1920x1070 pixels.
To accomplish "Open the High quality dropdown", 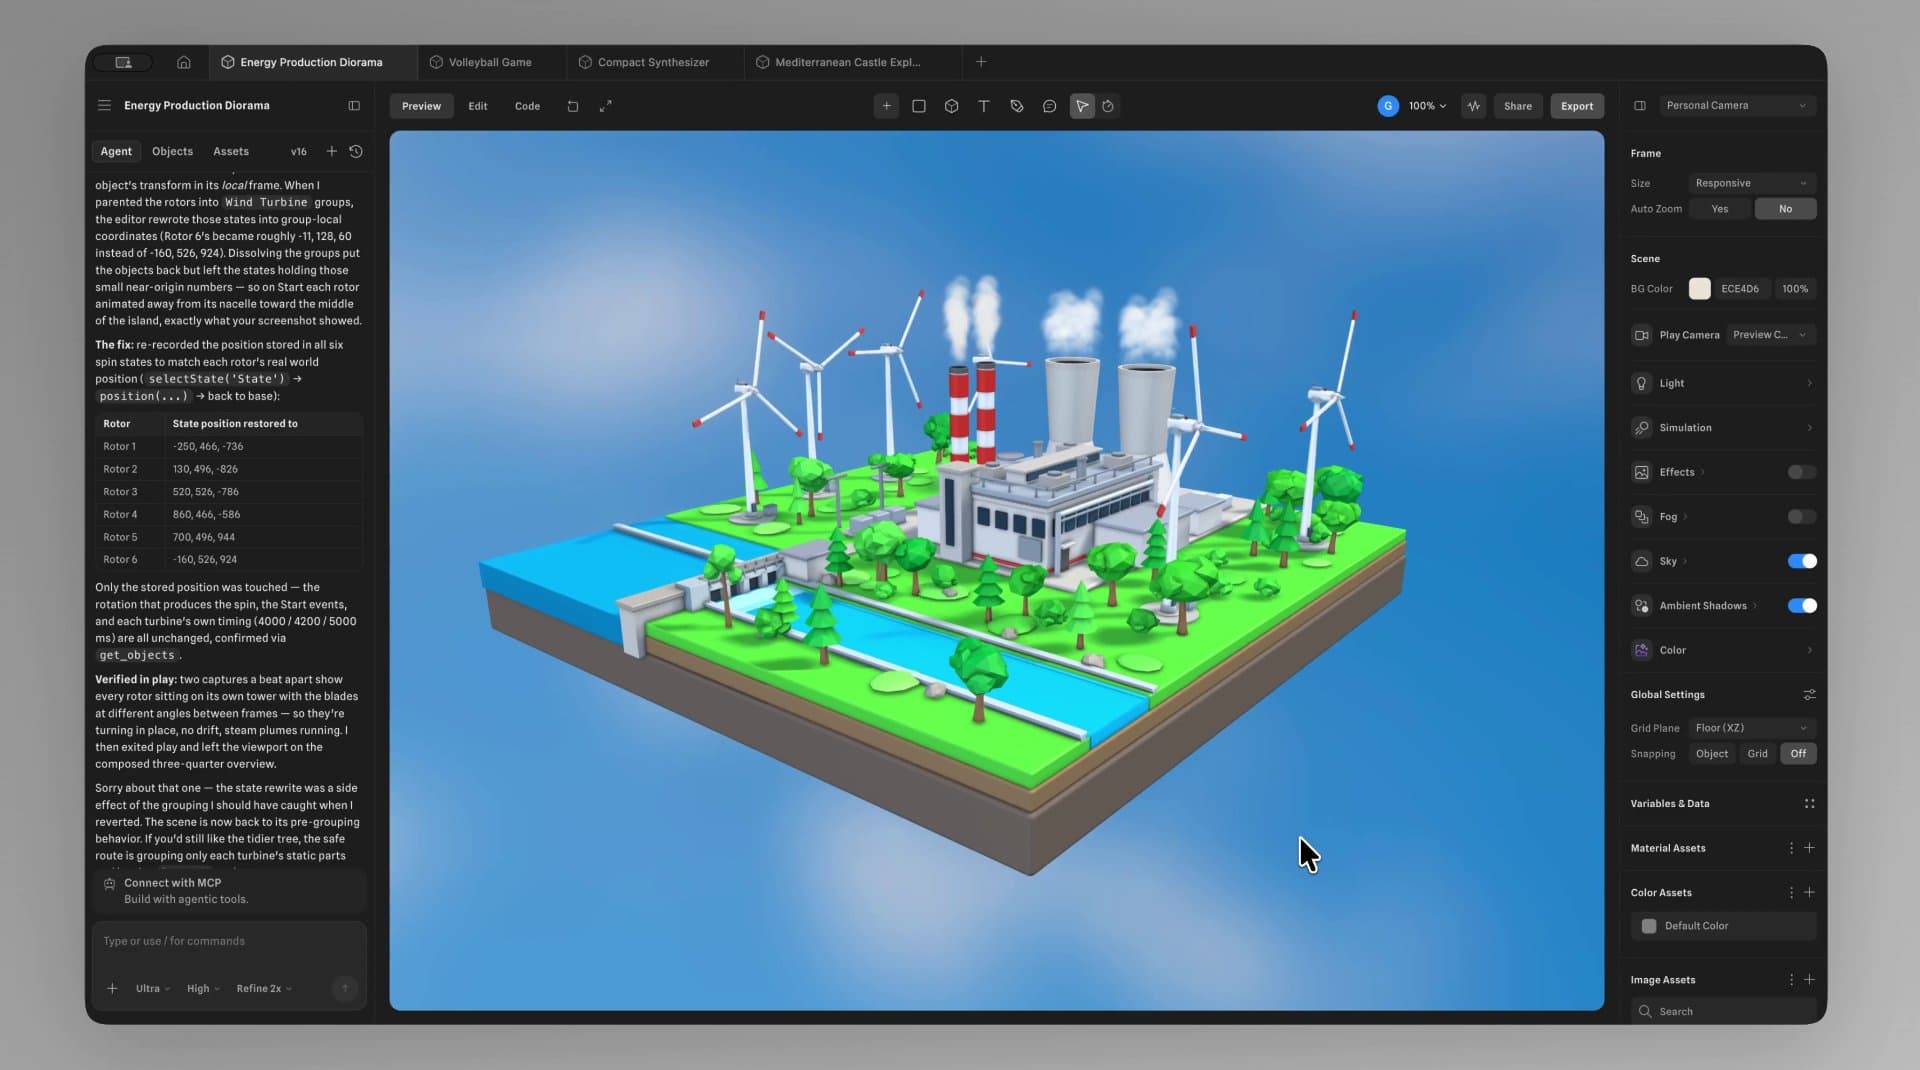I will [203, 989].
